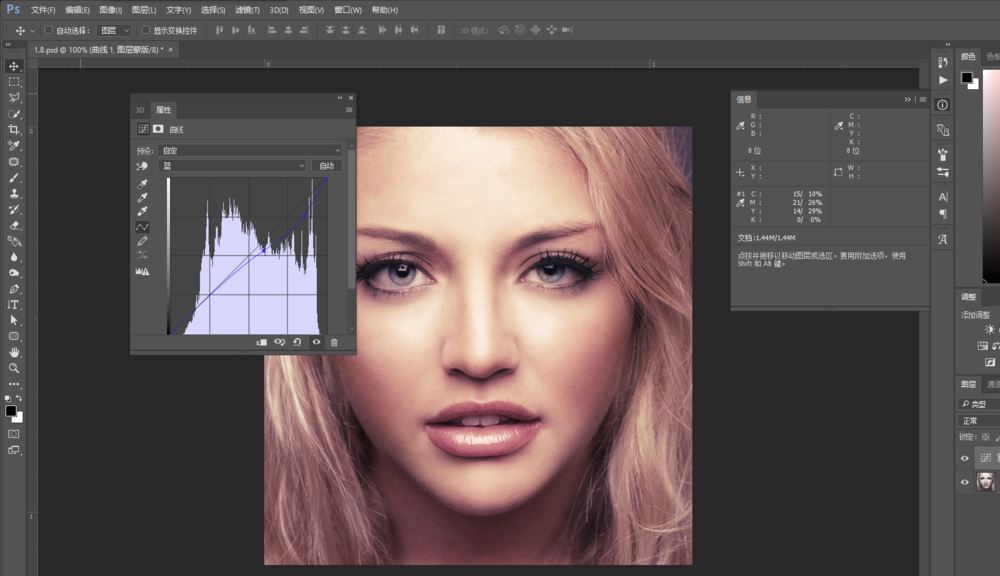Open the Character panel icon in the dock
The height and width of the screenshot is (576, 1000).
click(943, 197)
